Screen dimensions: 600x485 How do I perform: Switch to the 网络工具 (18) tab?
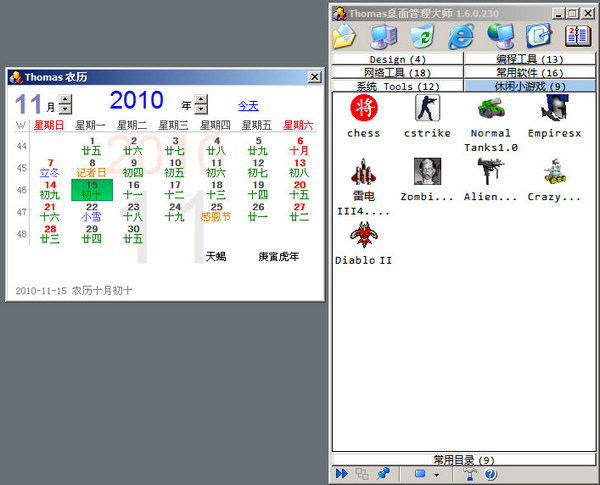point(397,73)
